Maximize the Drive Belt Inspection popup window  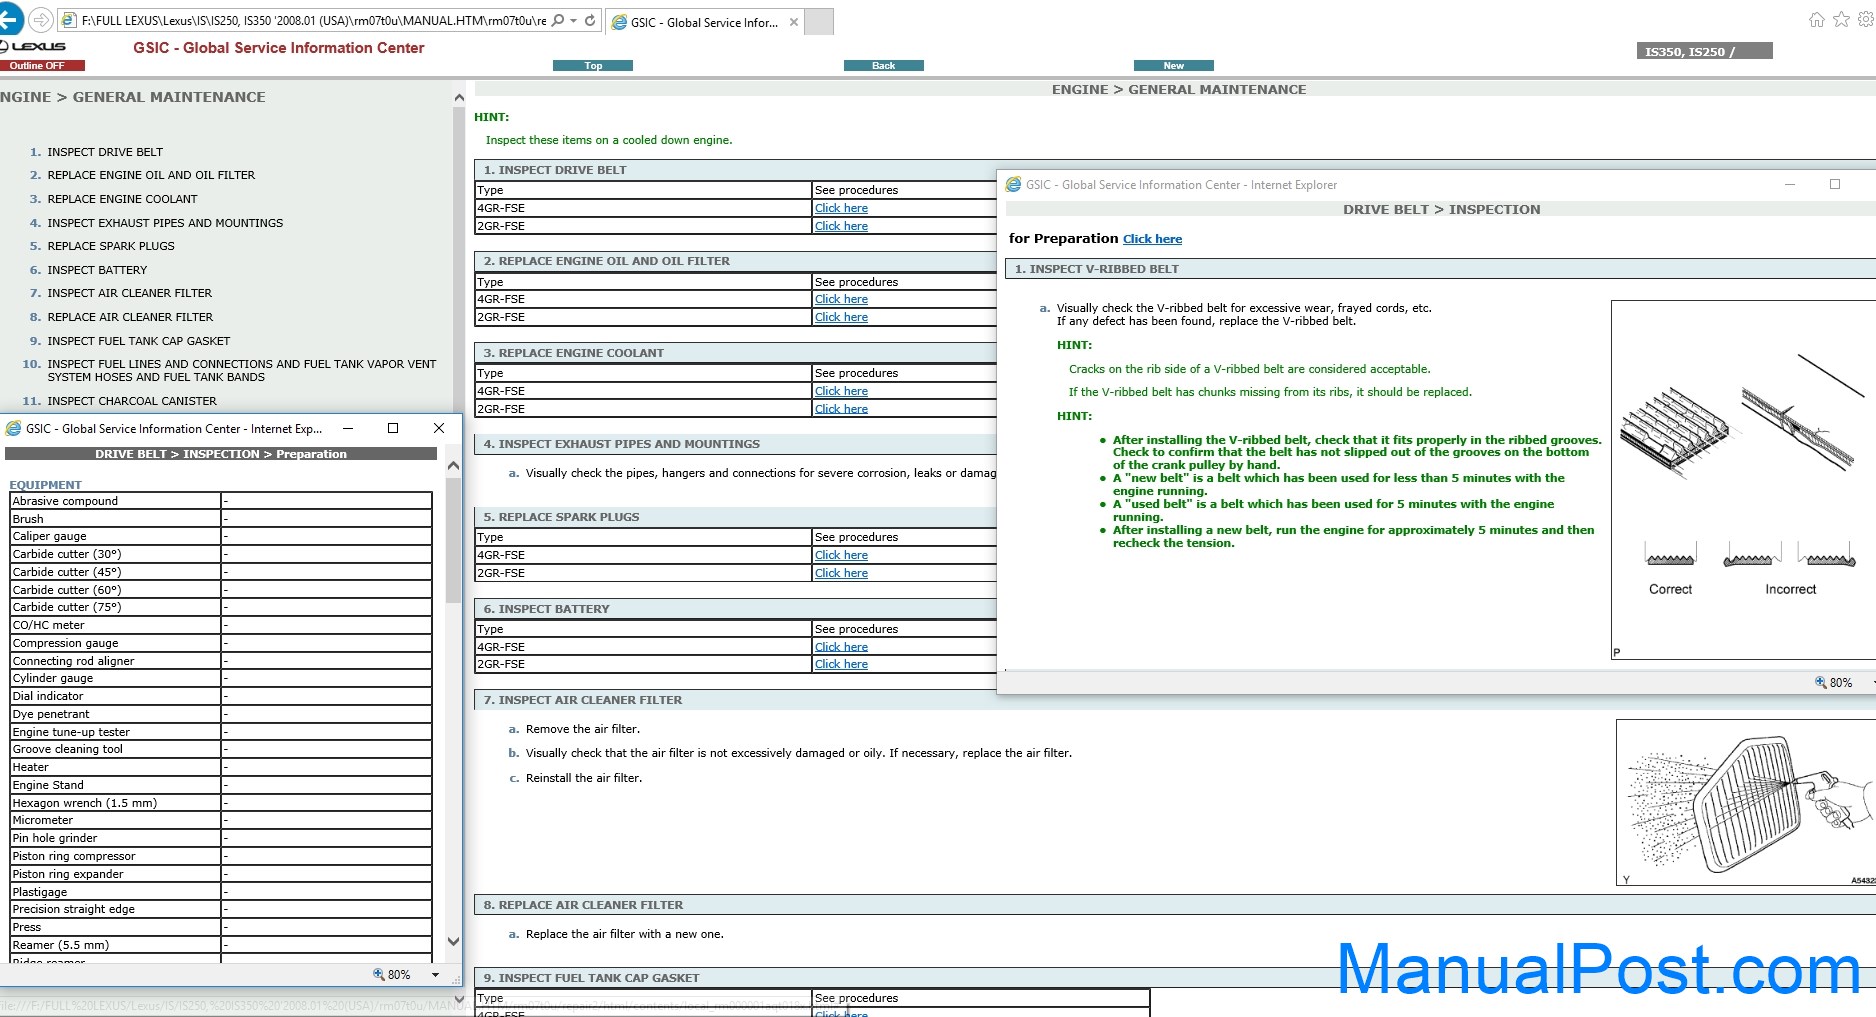coord(1835,184)
